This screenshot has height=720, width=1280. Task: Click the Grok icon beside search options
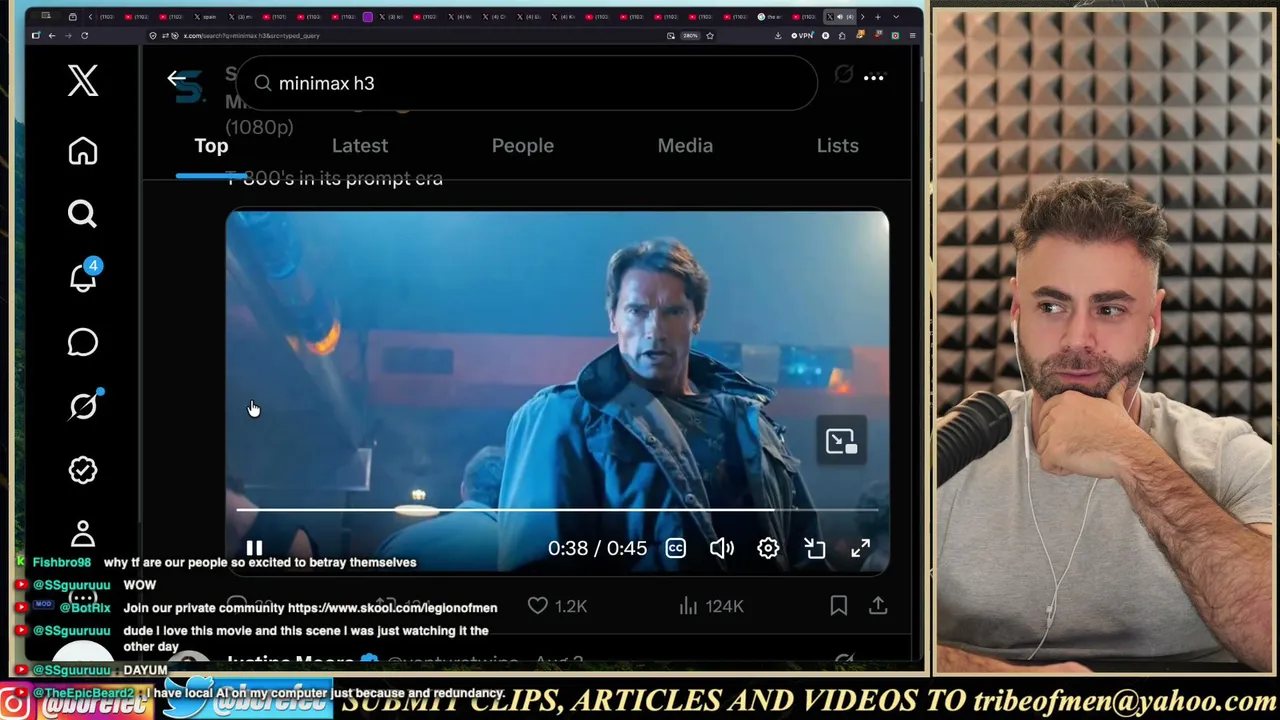843,75
